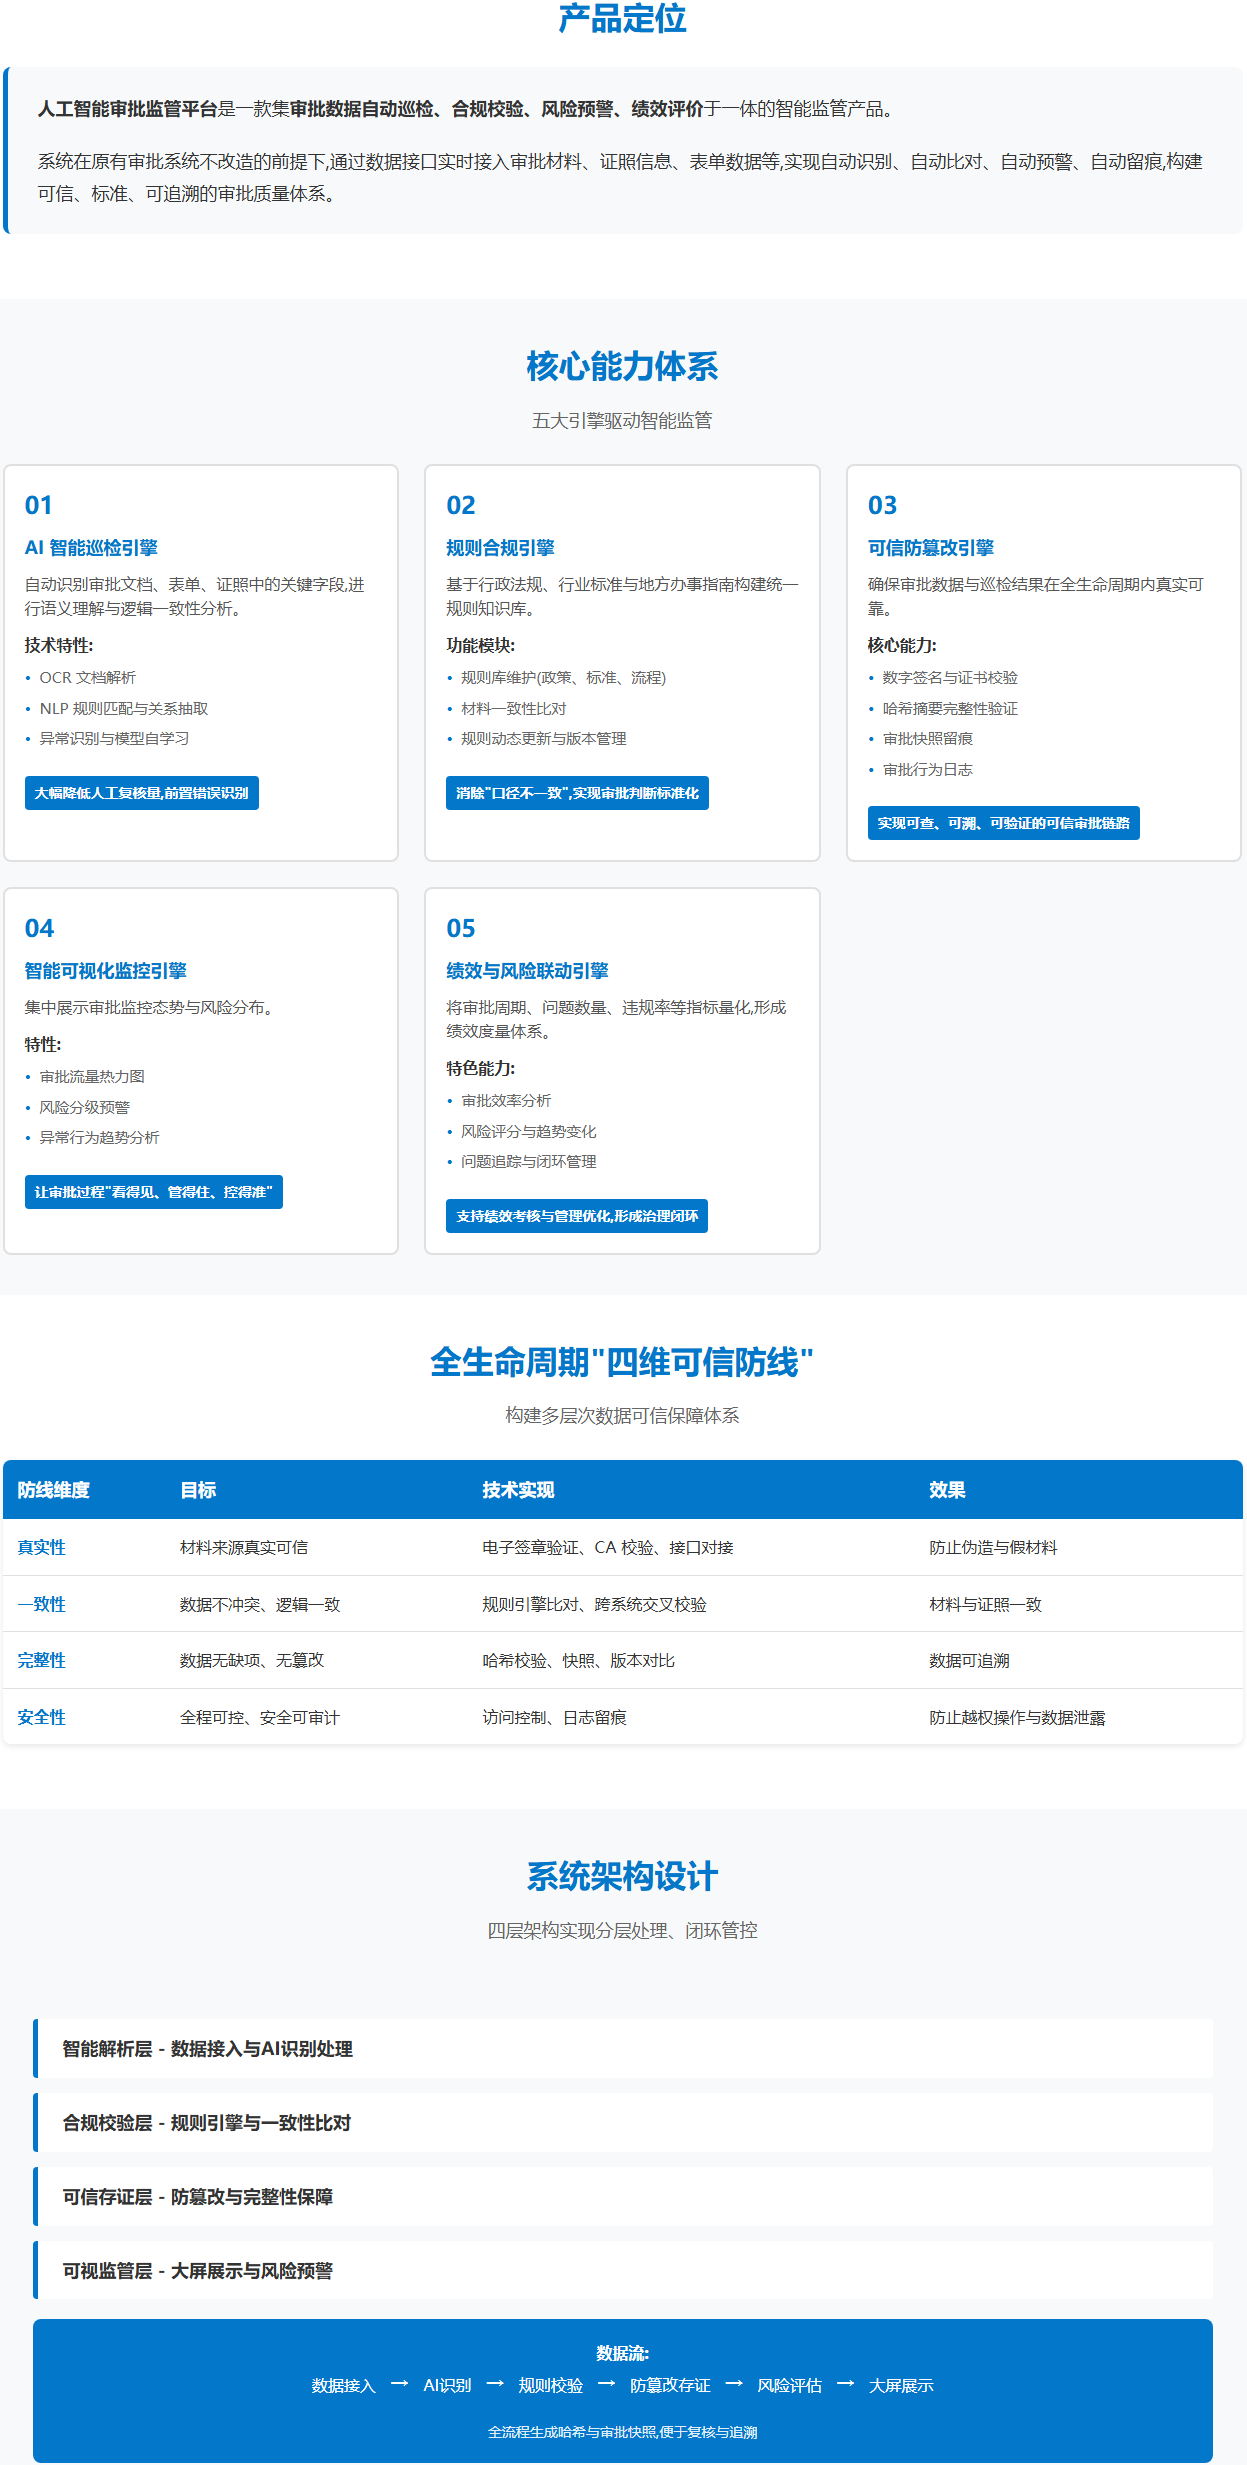Viewport: 1247px width, 2465px height.
Task: Click the 安全性 dimension row label
Action: coord(41,1717)
